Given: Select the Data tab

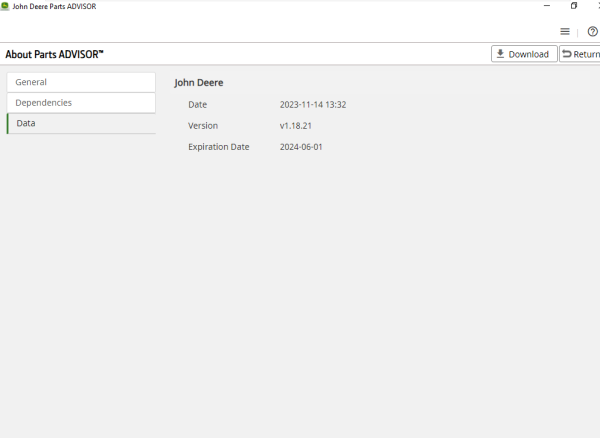Looking at the screenshot, I should point(81,124).
